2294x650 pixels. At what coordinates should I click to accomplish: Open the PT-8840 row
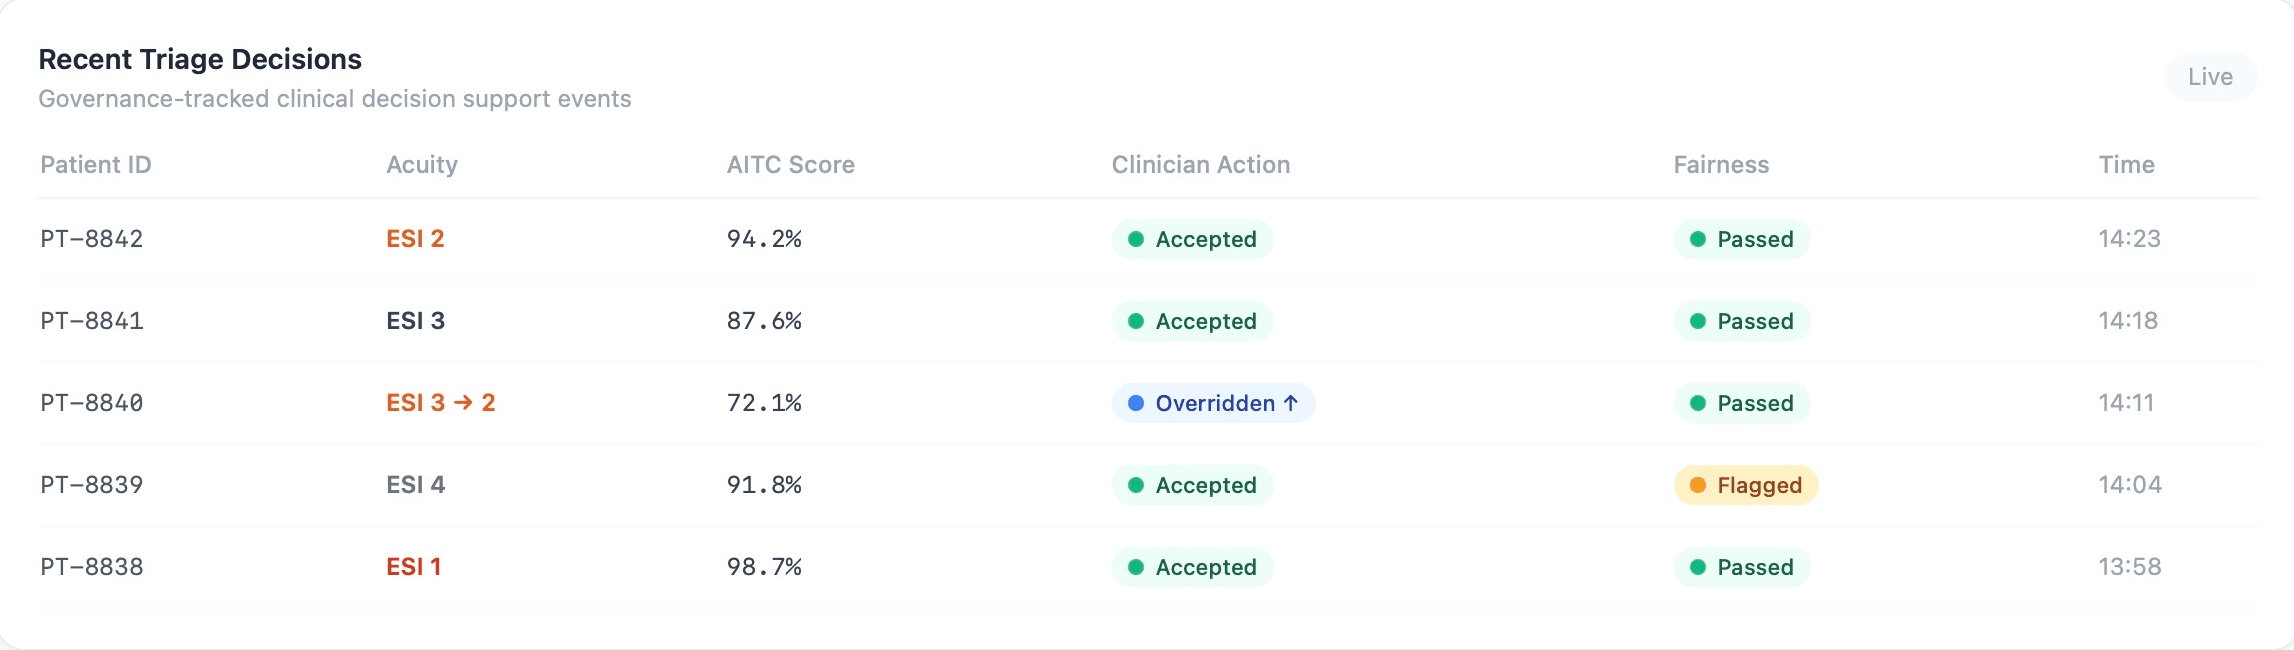(1148, 403)
